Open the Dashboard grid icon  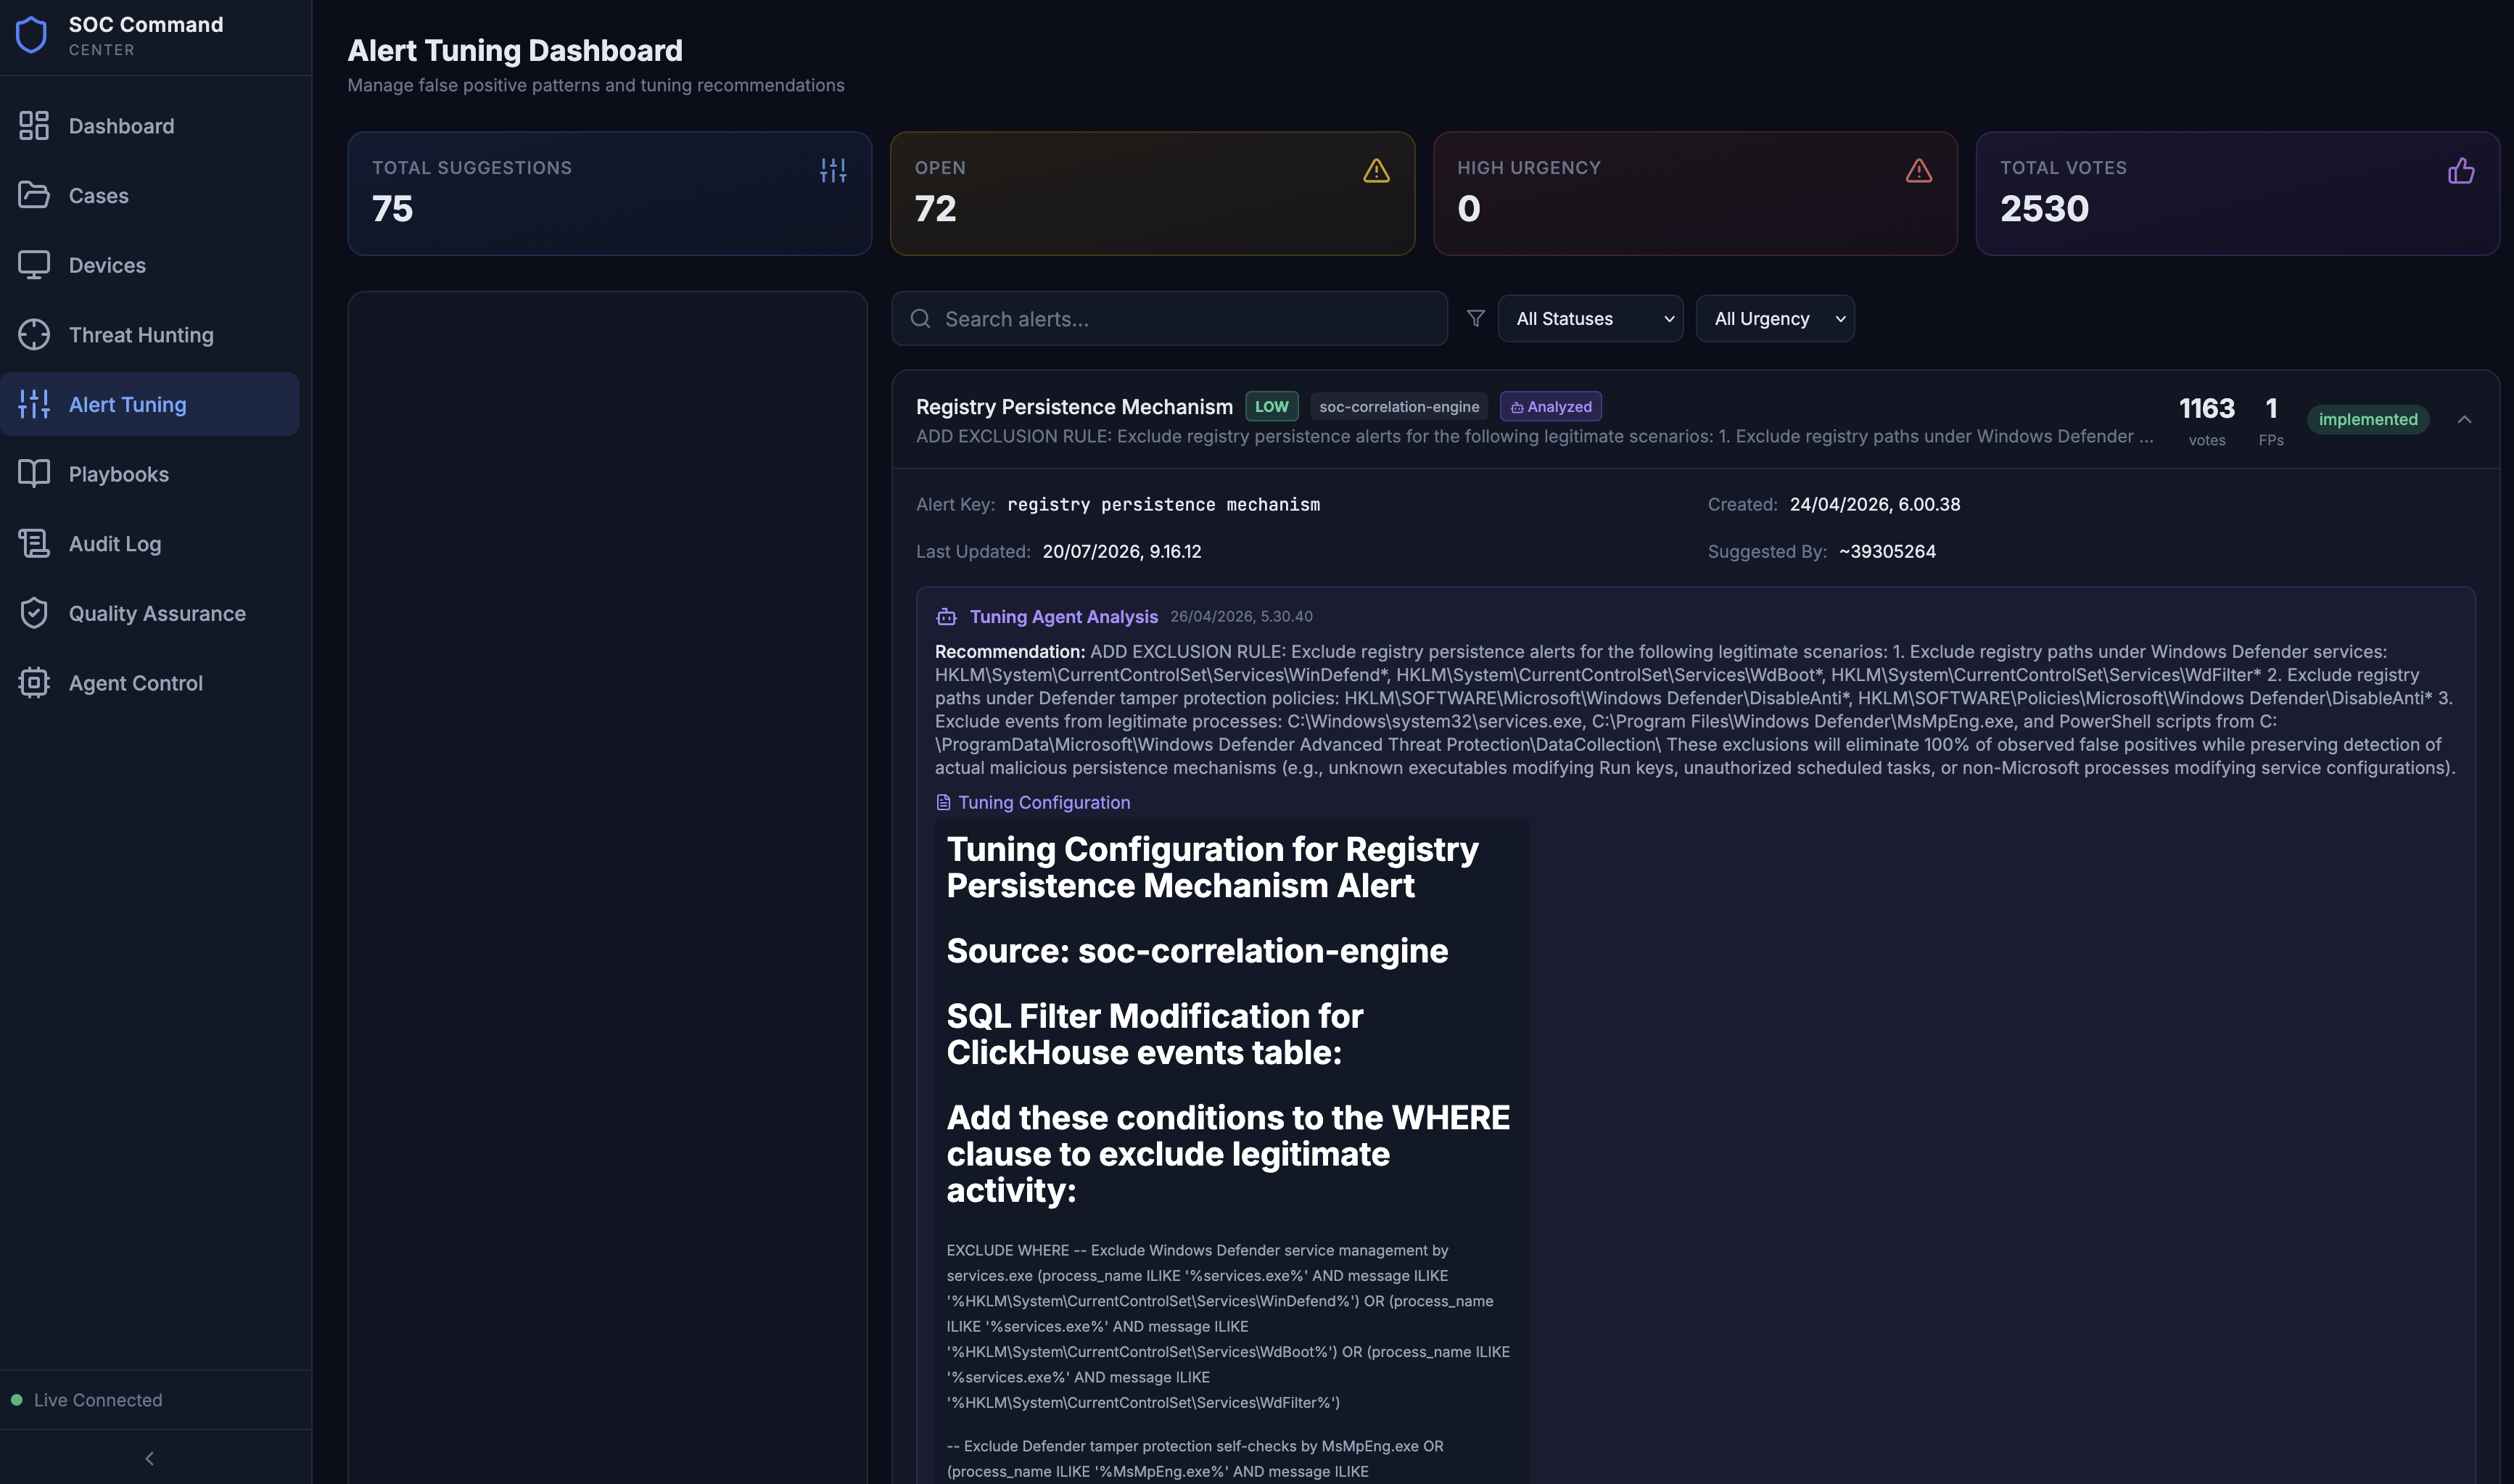tap(34, 126)
